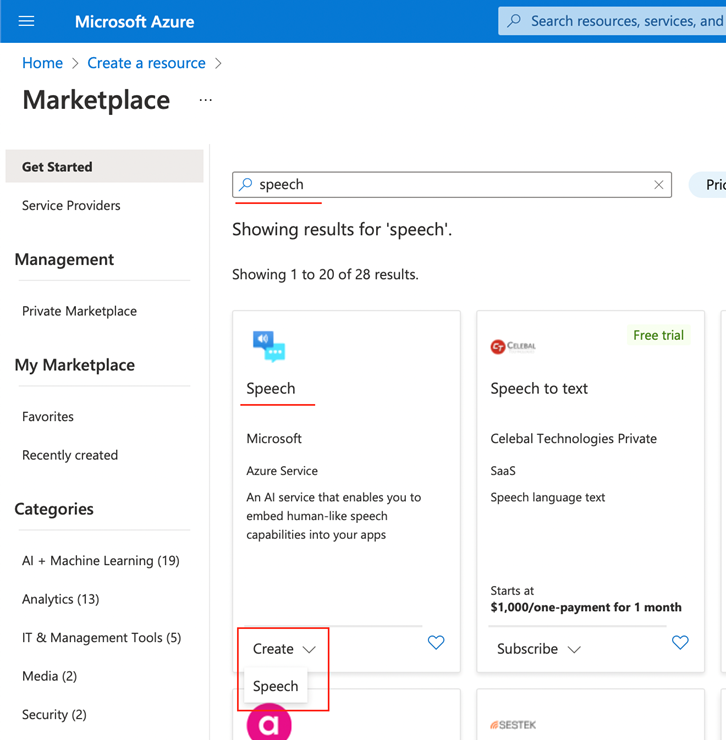Expand the Subscribe dropdown
The image size is (726, 740).
[x=539, y=649]
